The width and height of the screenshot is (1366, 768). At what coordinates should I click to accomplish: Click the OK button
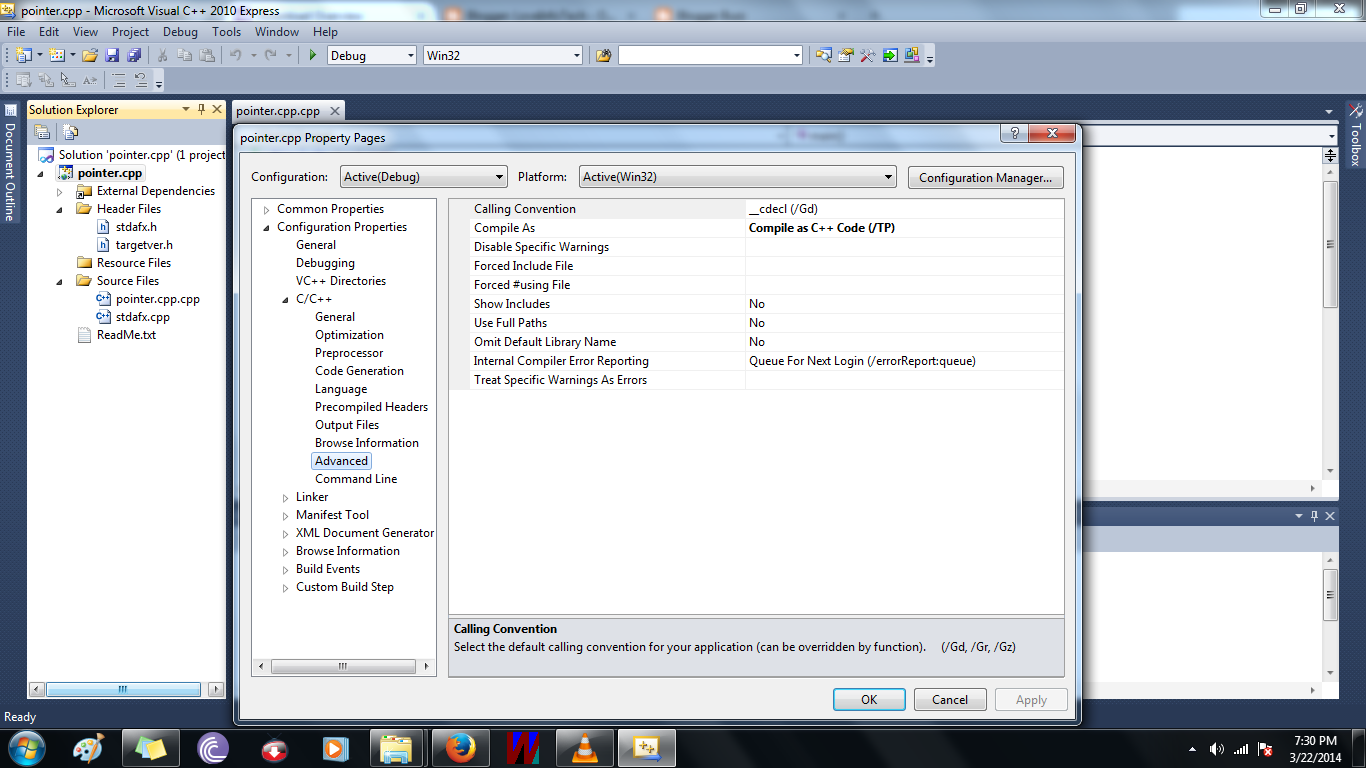point(869,700)
